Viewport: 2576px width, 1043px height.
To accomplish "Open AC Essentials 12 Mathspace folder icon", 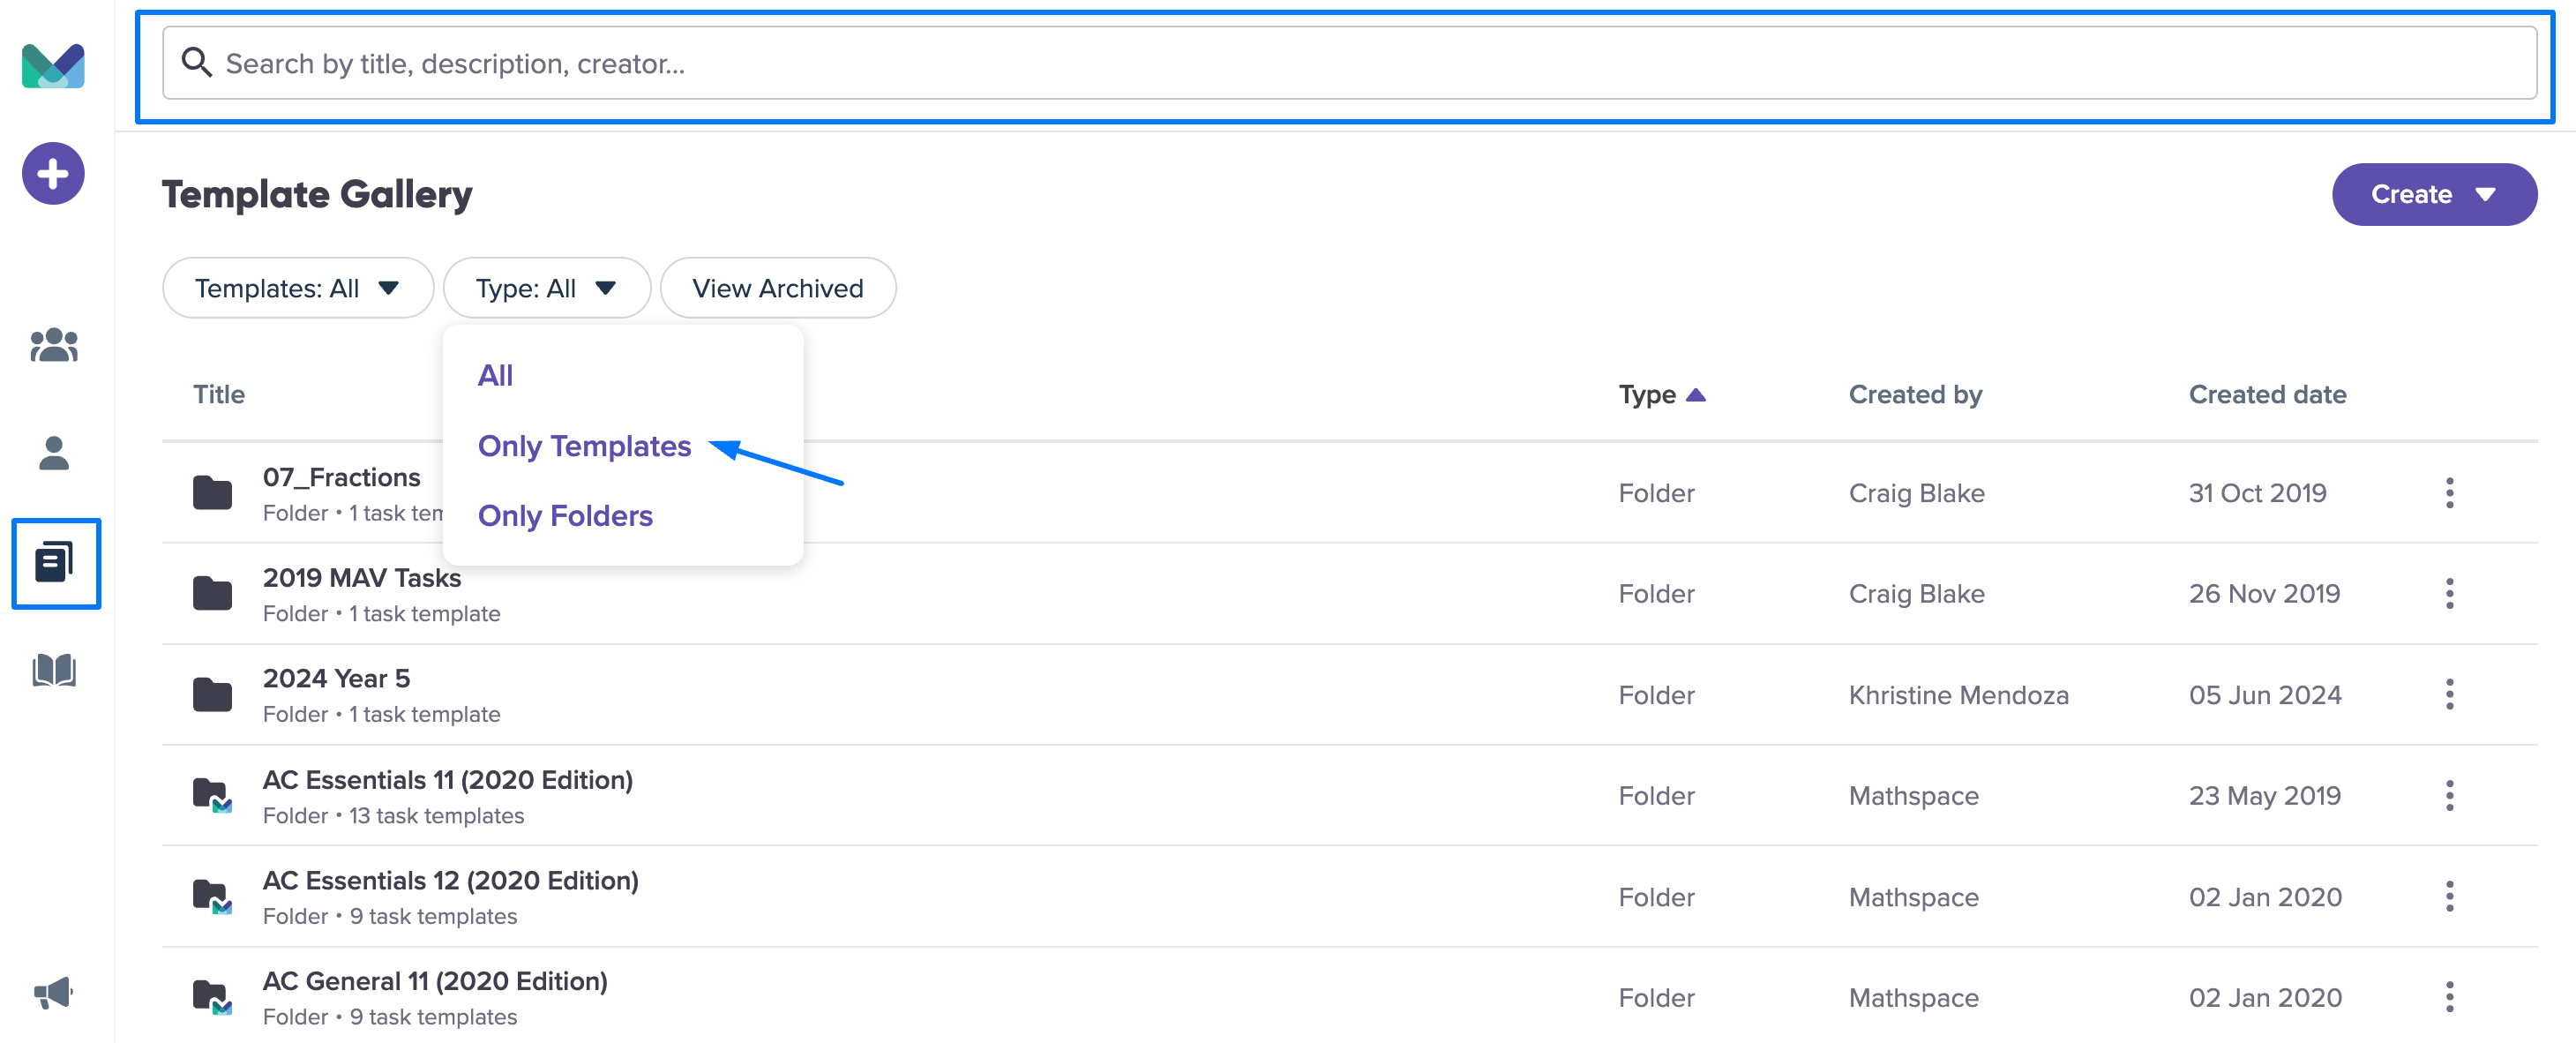I will [212, 897].
